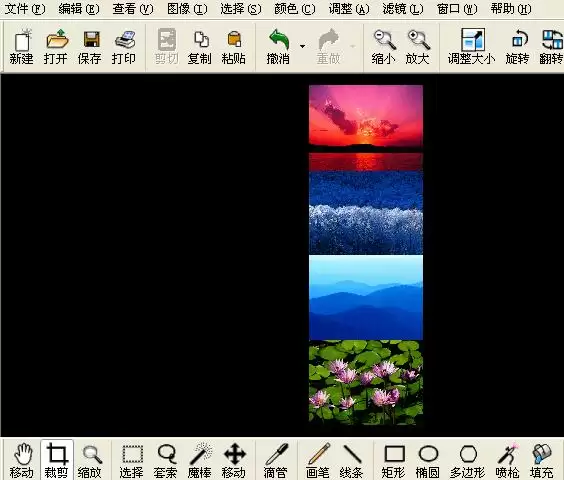Pick the four-arrow 移动 move tool
This screenshot has height=480, width=564.
click(x=234, y=461)
